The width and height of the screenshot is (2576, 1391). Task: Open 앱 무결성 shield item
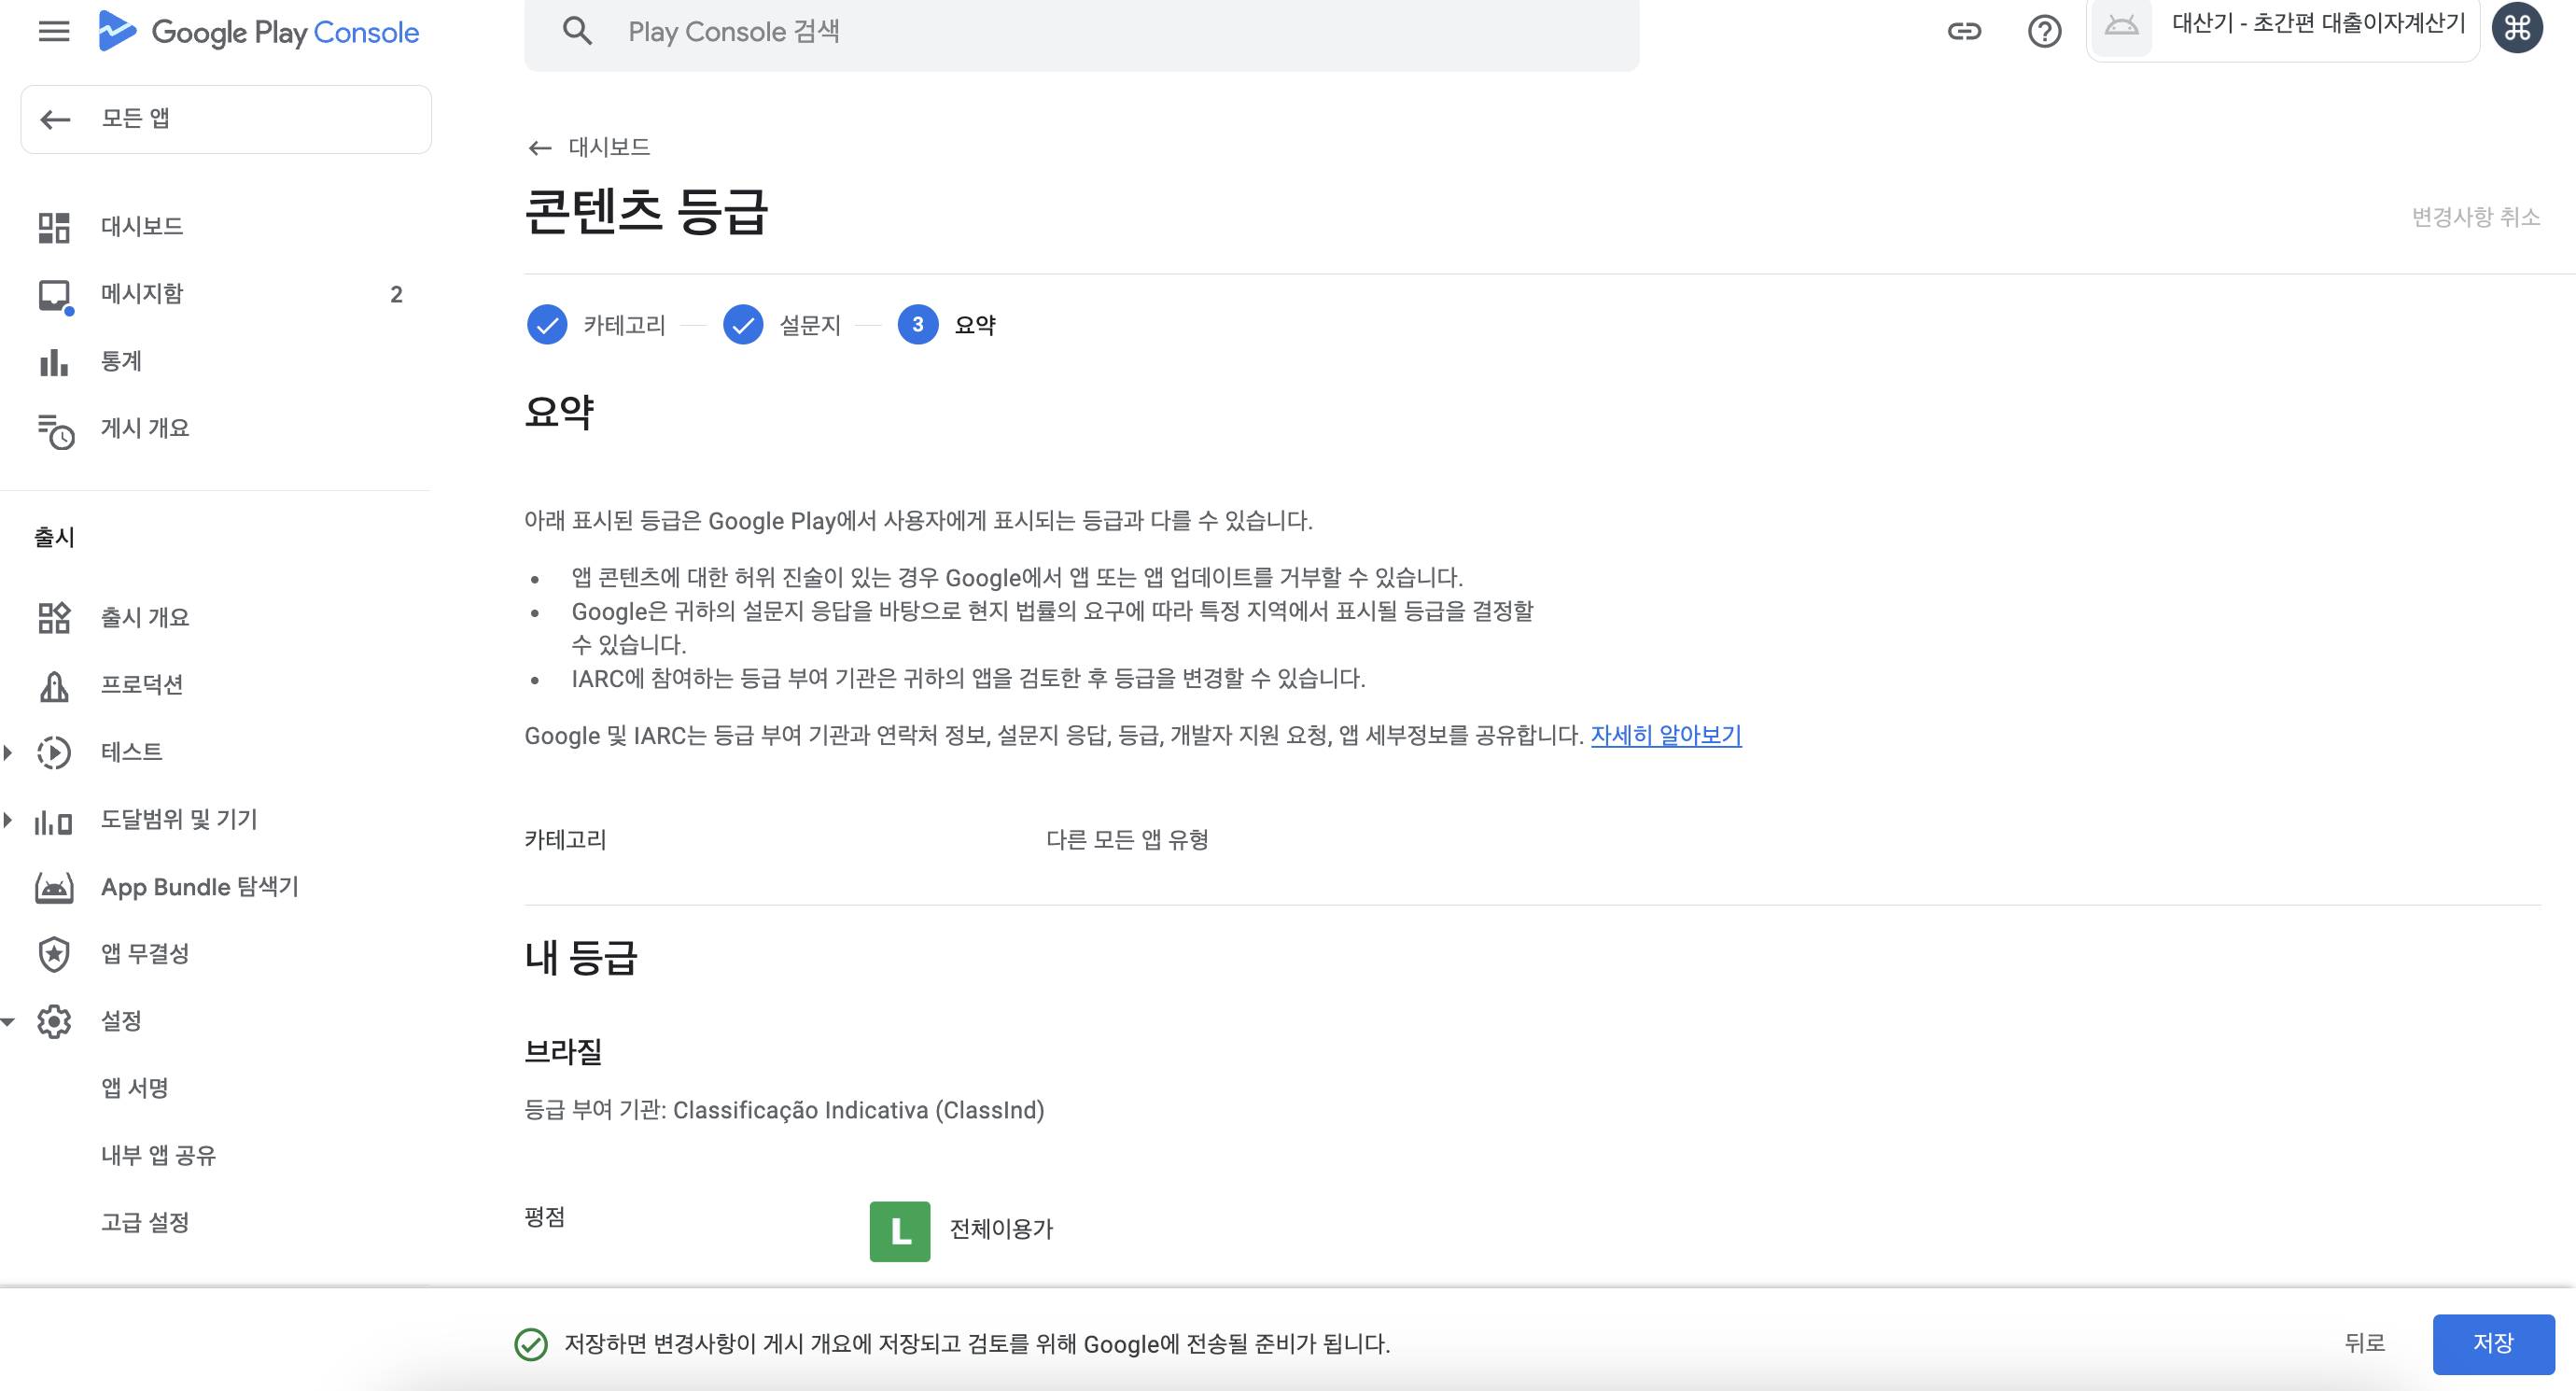[x=144, y=954]
